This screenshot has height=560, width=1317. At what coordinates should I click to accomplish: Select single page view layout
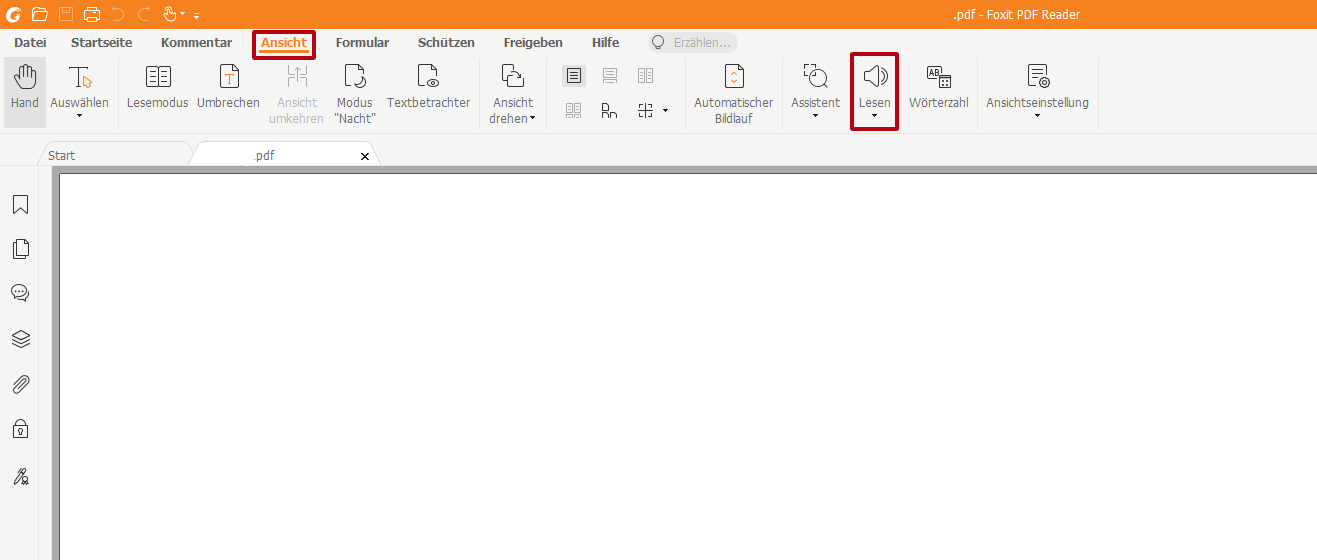click(574, 76)
